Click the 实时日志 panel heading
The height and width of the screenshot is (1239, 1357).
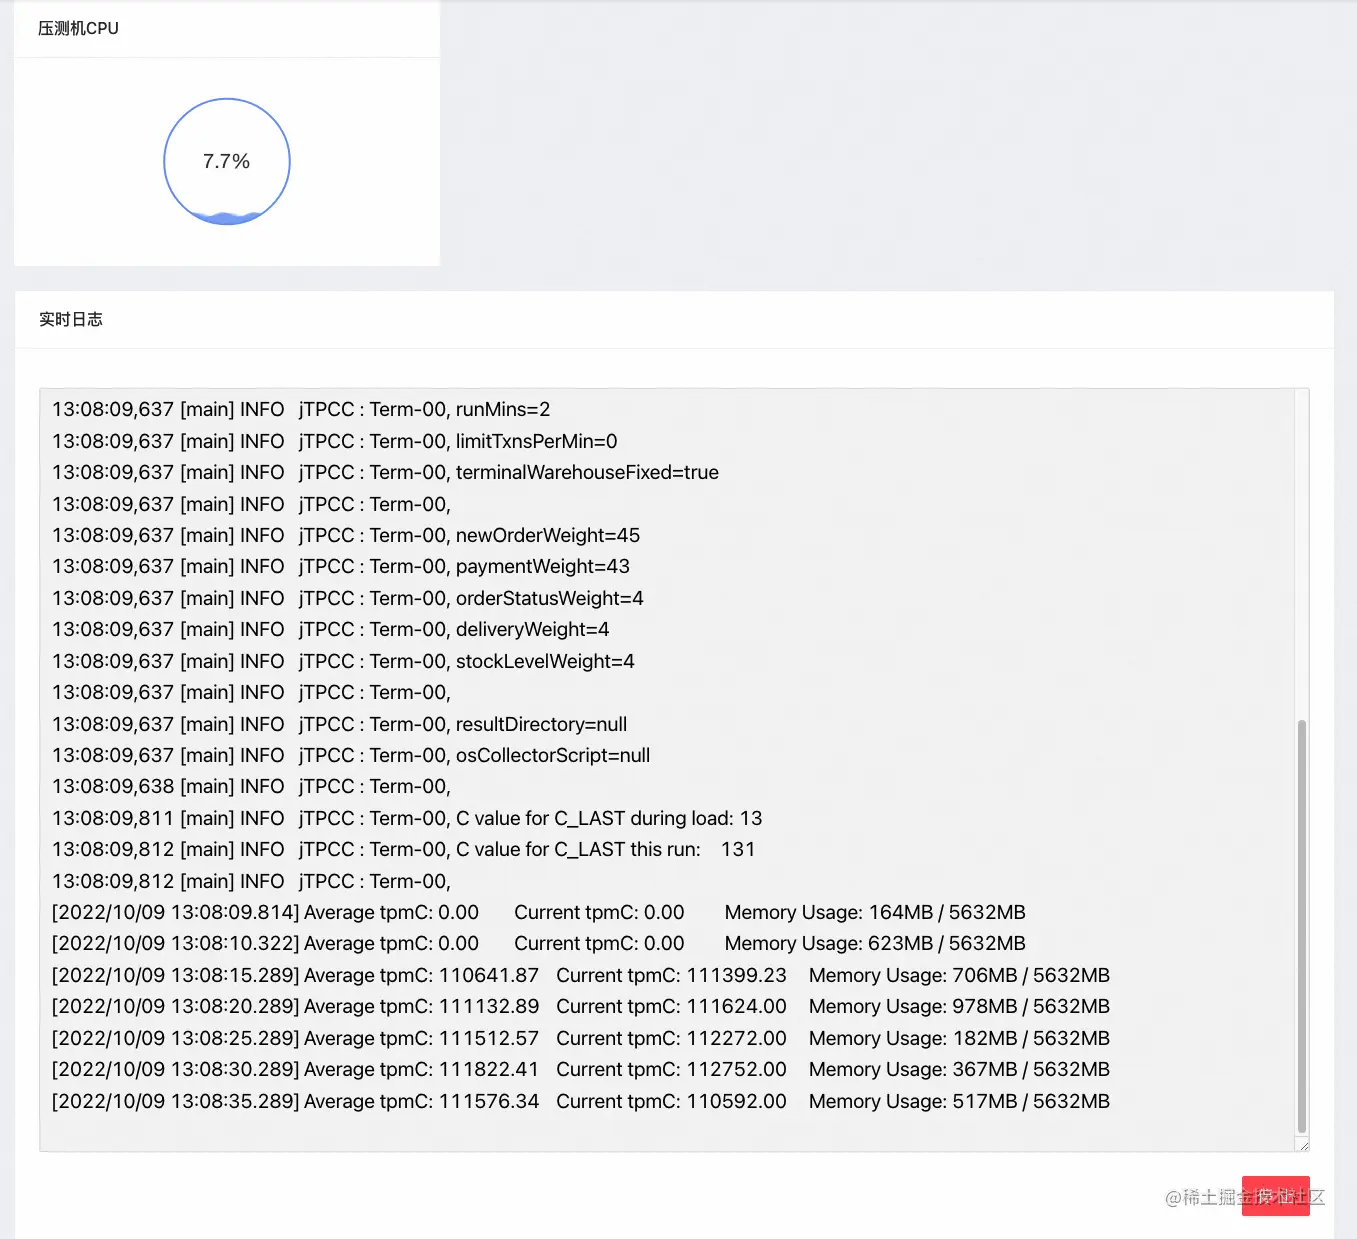[x=71, y=319]
